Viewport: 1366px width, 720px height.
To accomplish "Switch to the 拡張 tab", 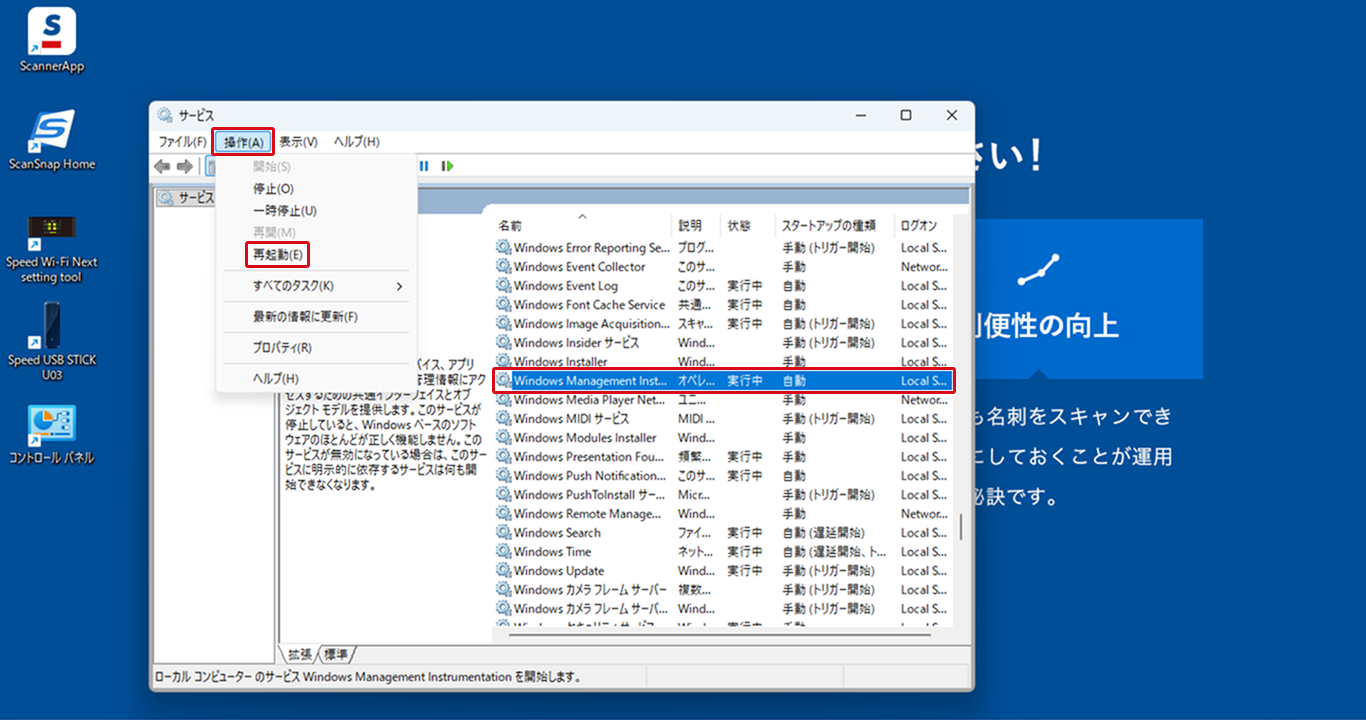I will pyautogui.click(x=299, y=654).
